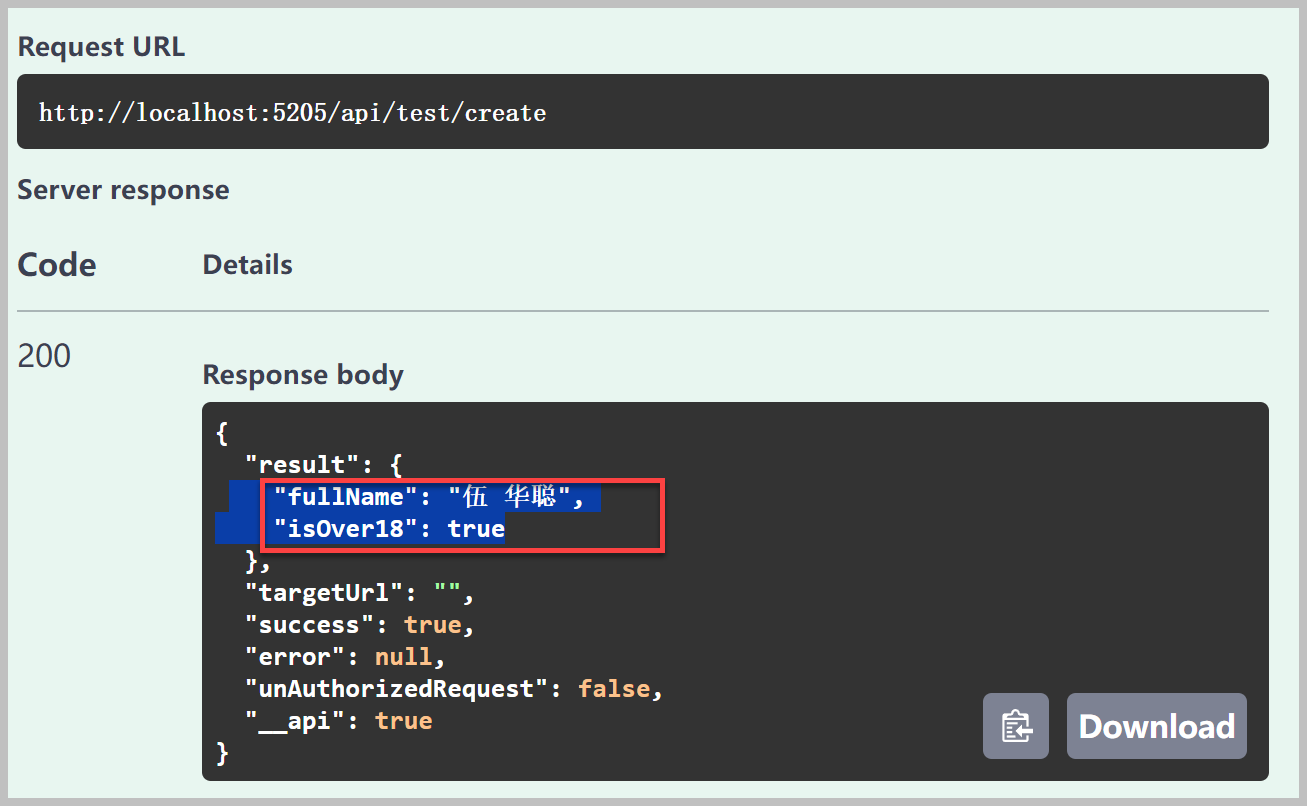Click the highlighted "fullName" key
This screenshot has height=806, width=1307.
[x=346, y=497]
